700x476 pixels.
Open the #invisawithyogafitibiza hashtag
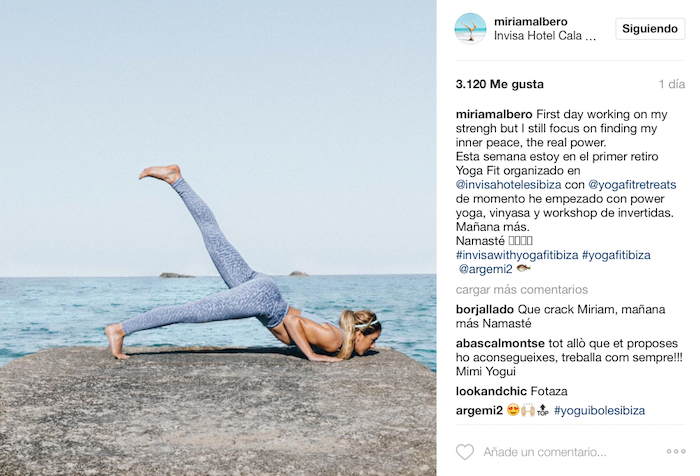(517, 255)
